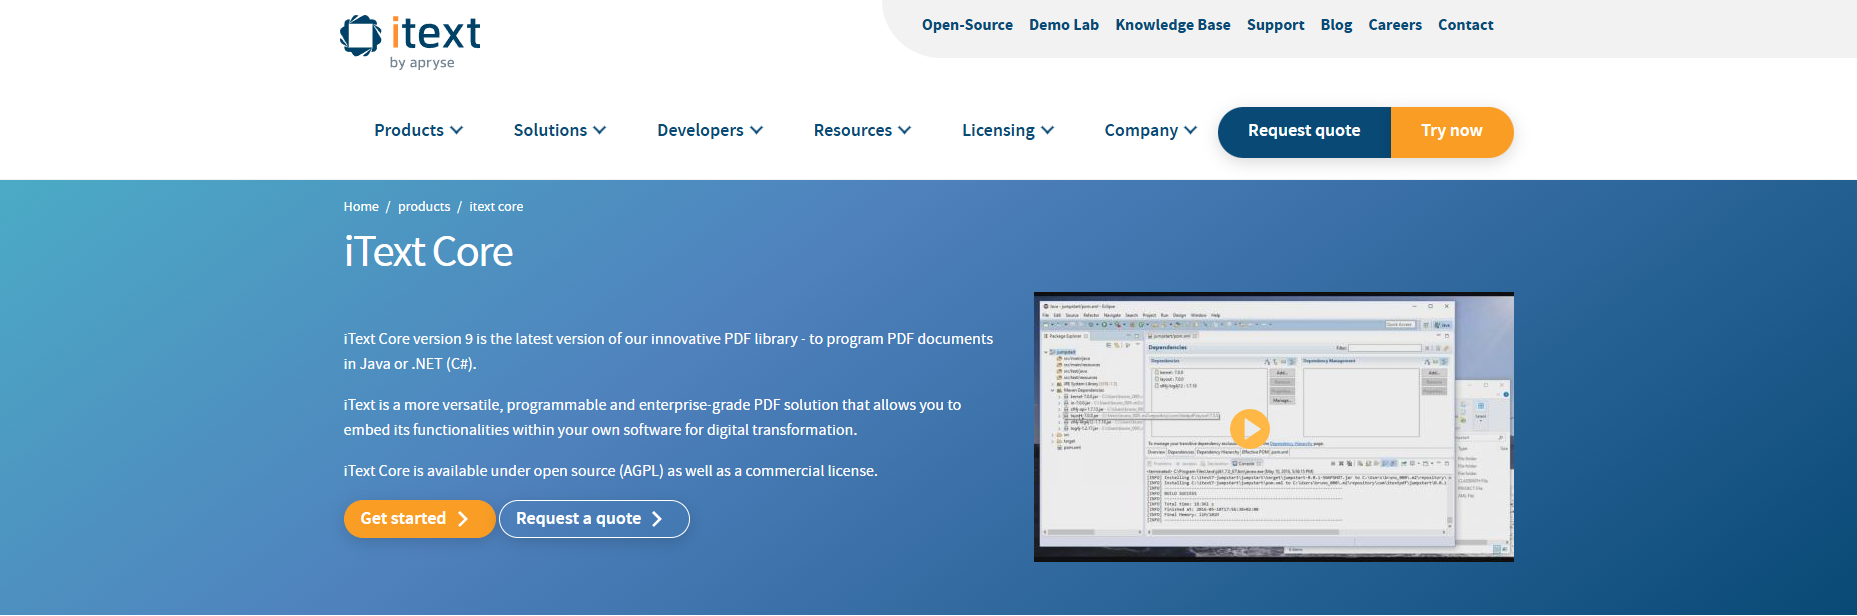Image resolution: width=1857 pixels, height=616 pixels.
Task: Open the Support link
Action: coord(1275,25)
